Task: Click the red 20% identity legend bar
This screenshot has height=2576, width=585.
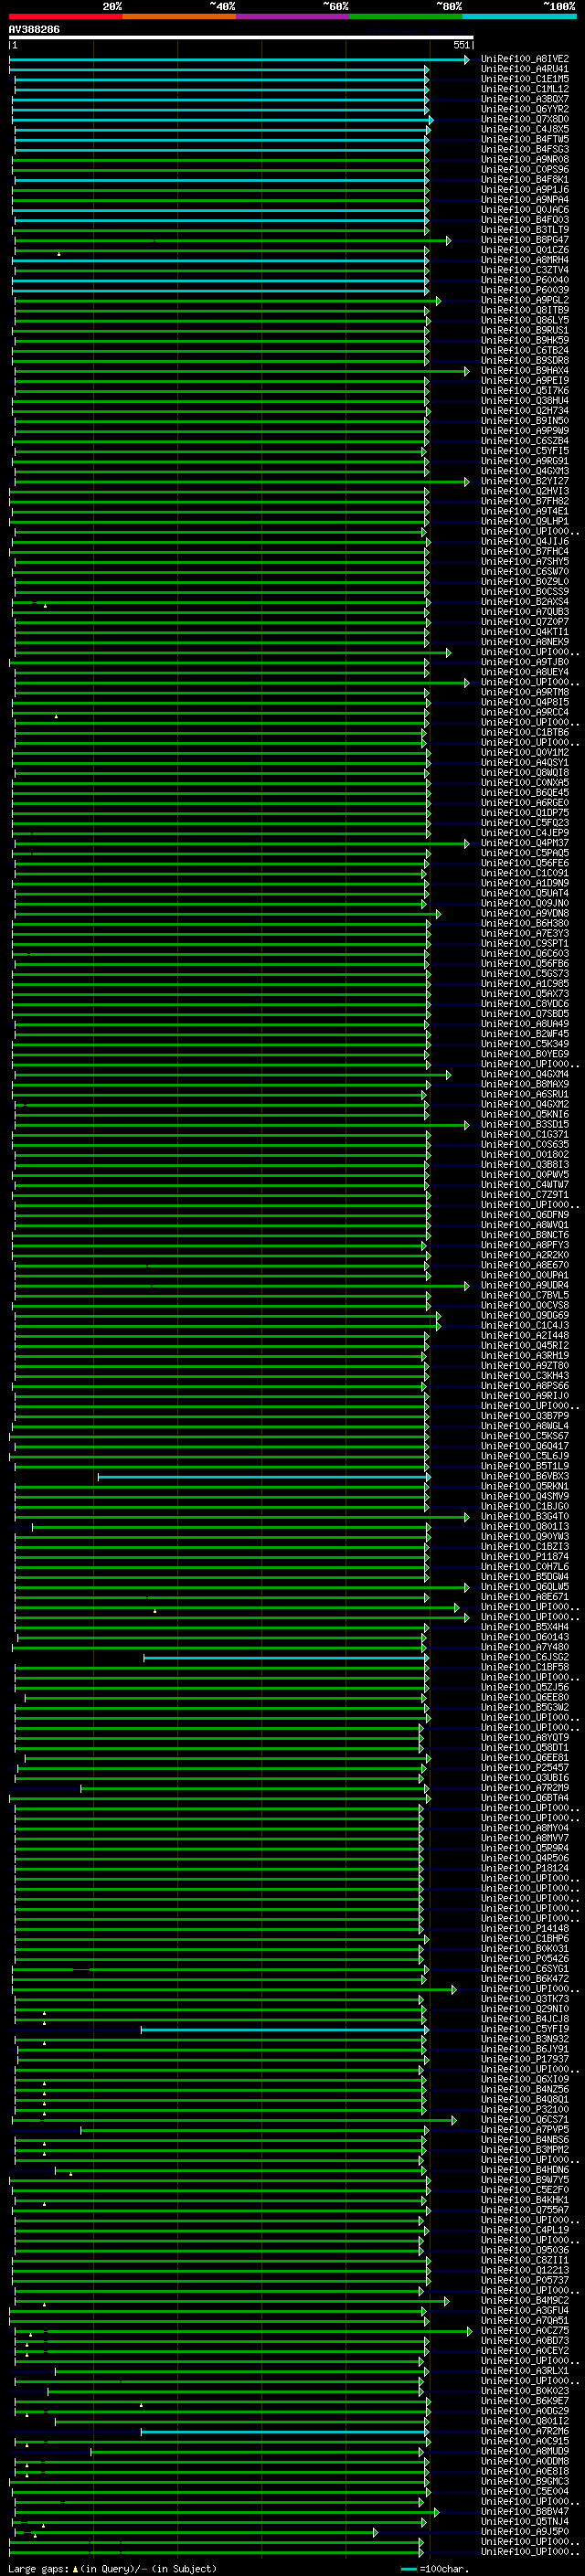Action: [66, 16]
